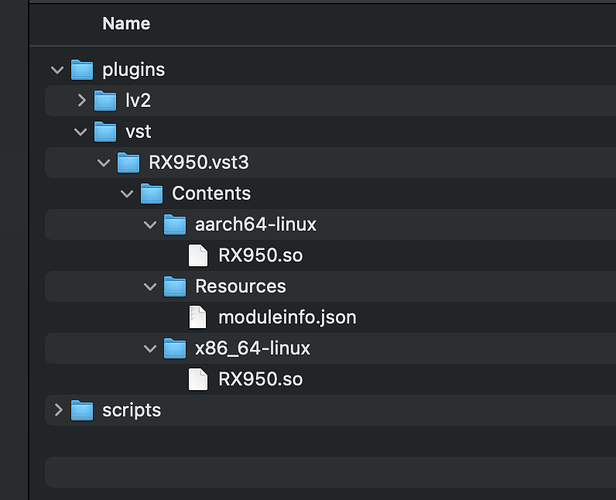The width and height of the screenshot is (616, 500).
Task: Select the vst folder name
Action: tap(139, 132)
